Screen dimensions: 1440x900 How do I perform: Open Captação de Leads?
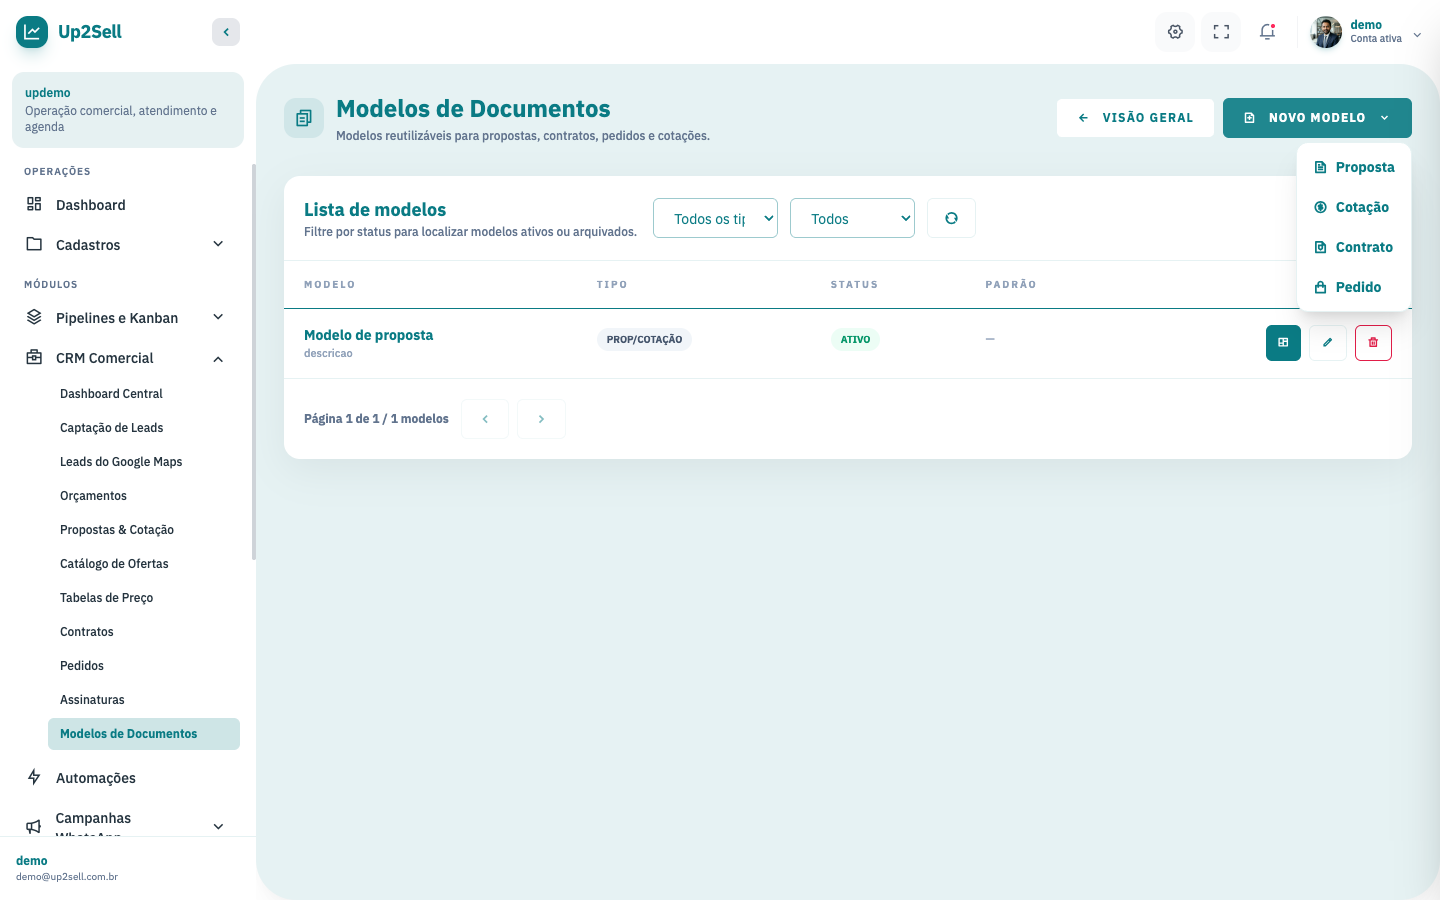(144, 428)
